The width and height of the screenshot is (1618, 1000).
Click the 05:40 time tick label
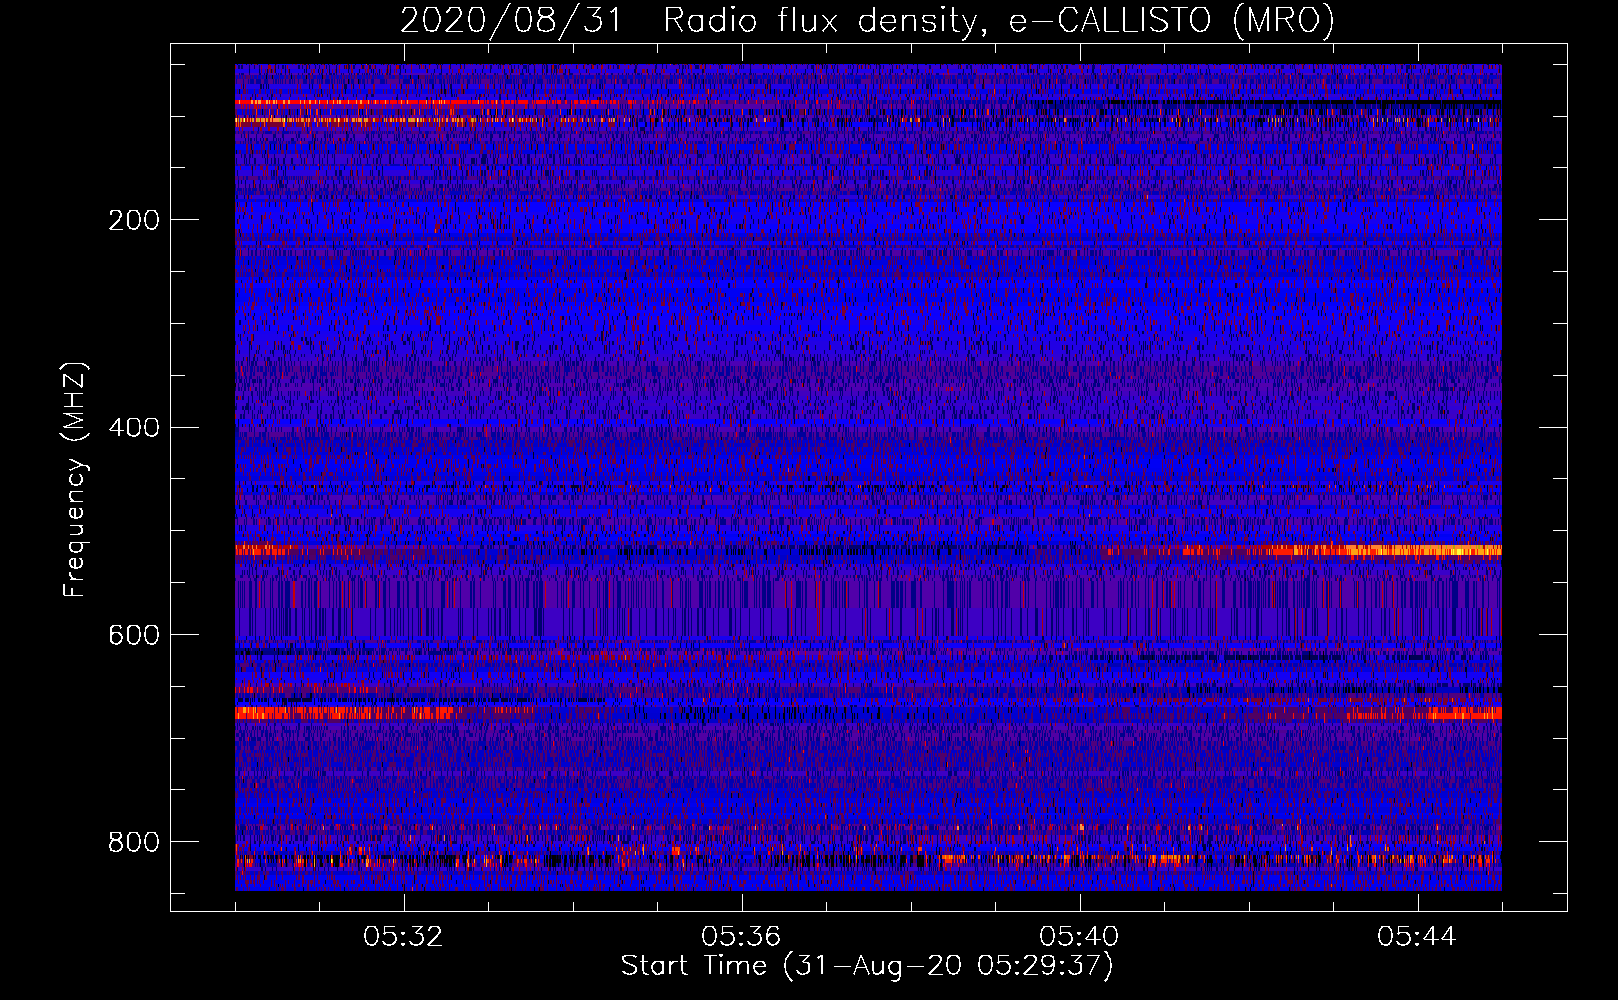pos(1079,937)
